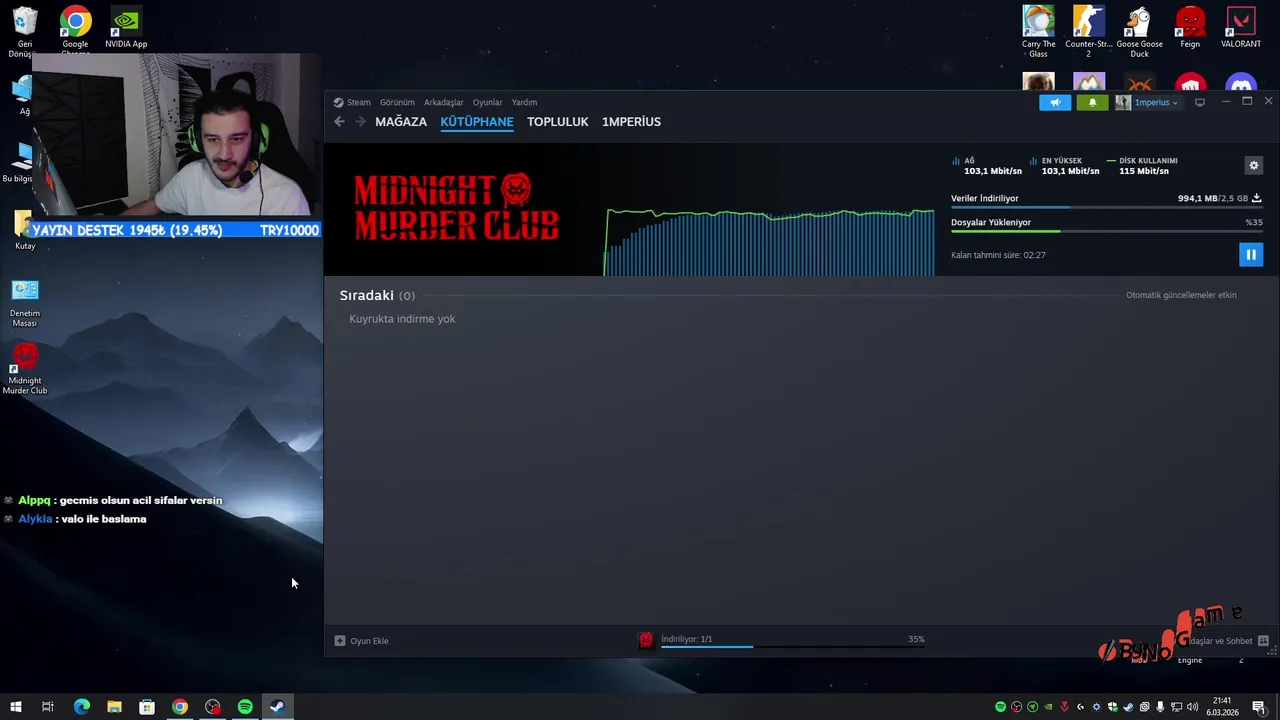Click the network throughput graph

pos(769,241)
